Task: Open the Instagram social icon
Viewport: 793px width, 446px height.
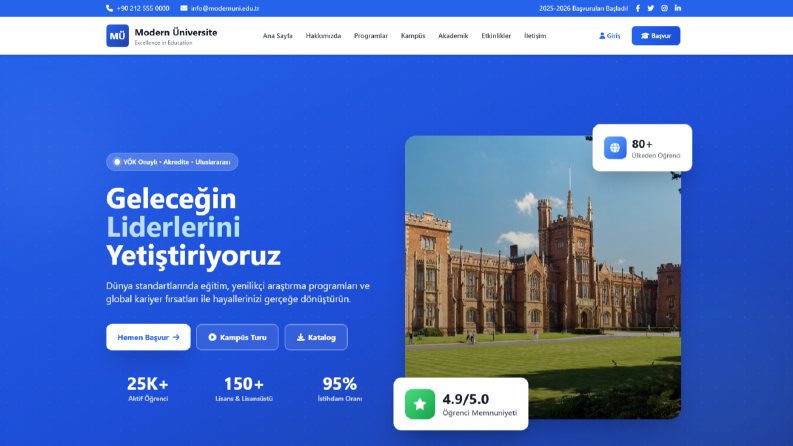Action: (x=664, y=8)
